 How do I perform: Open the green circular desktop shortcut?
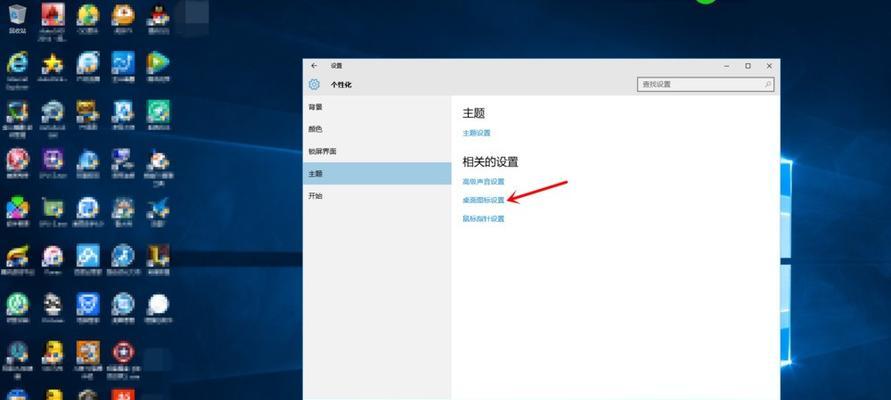pos(18,305)
